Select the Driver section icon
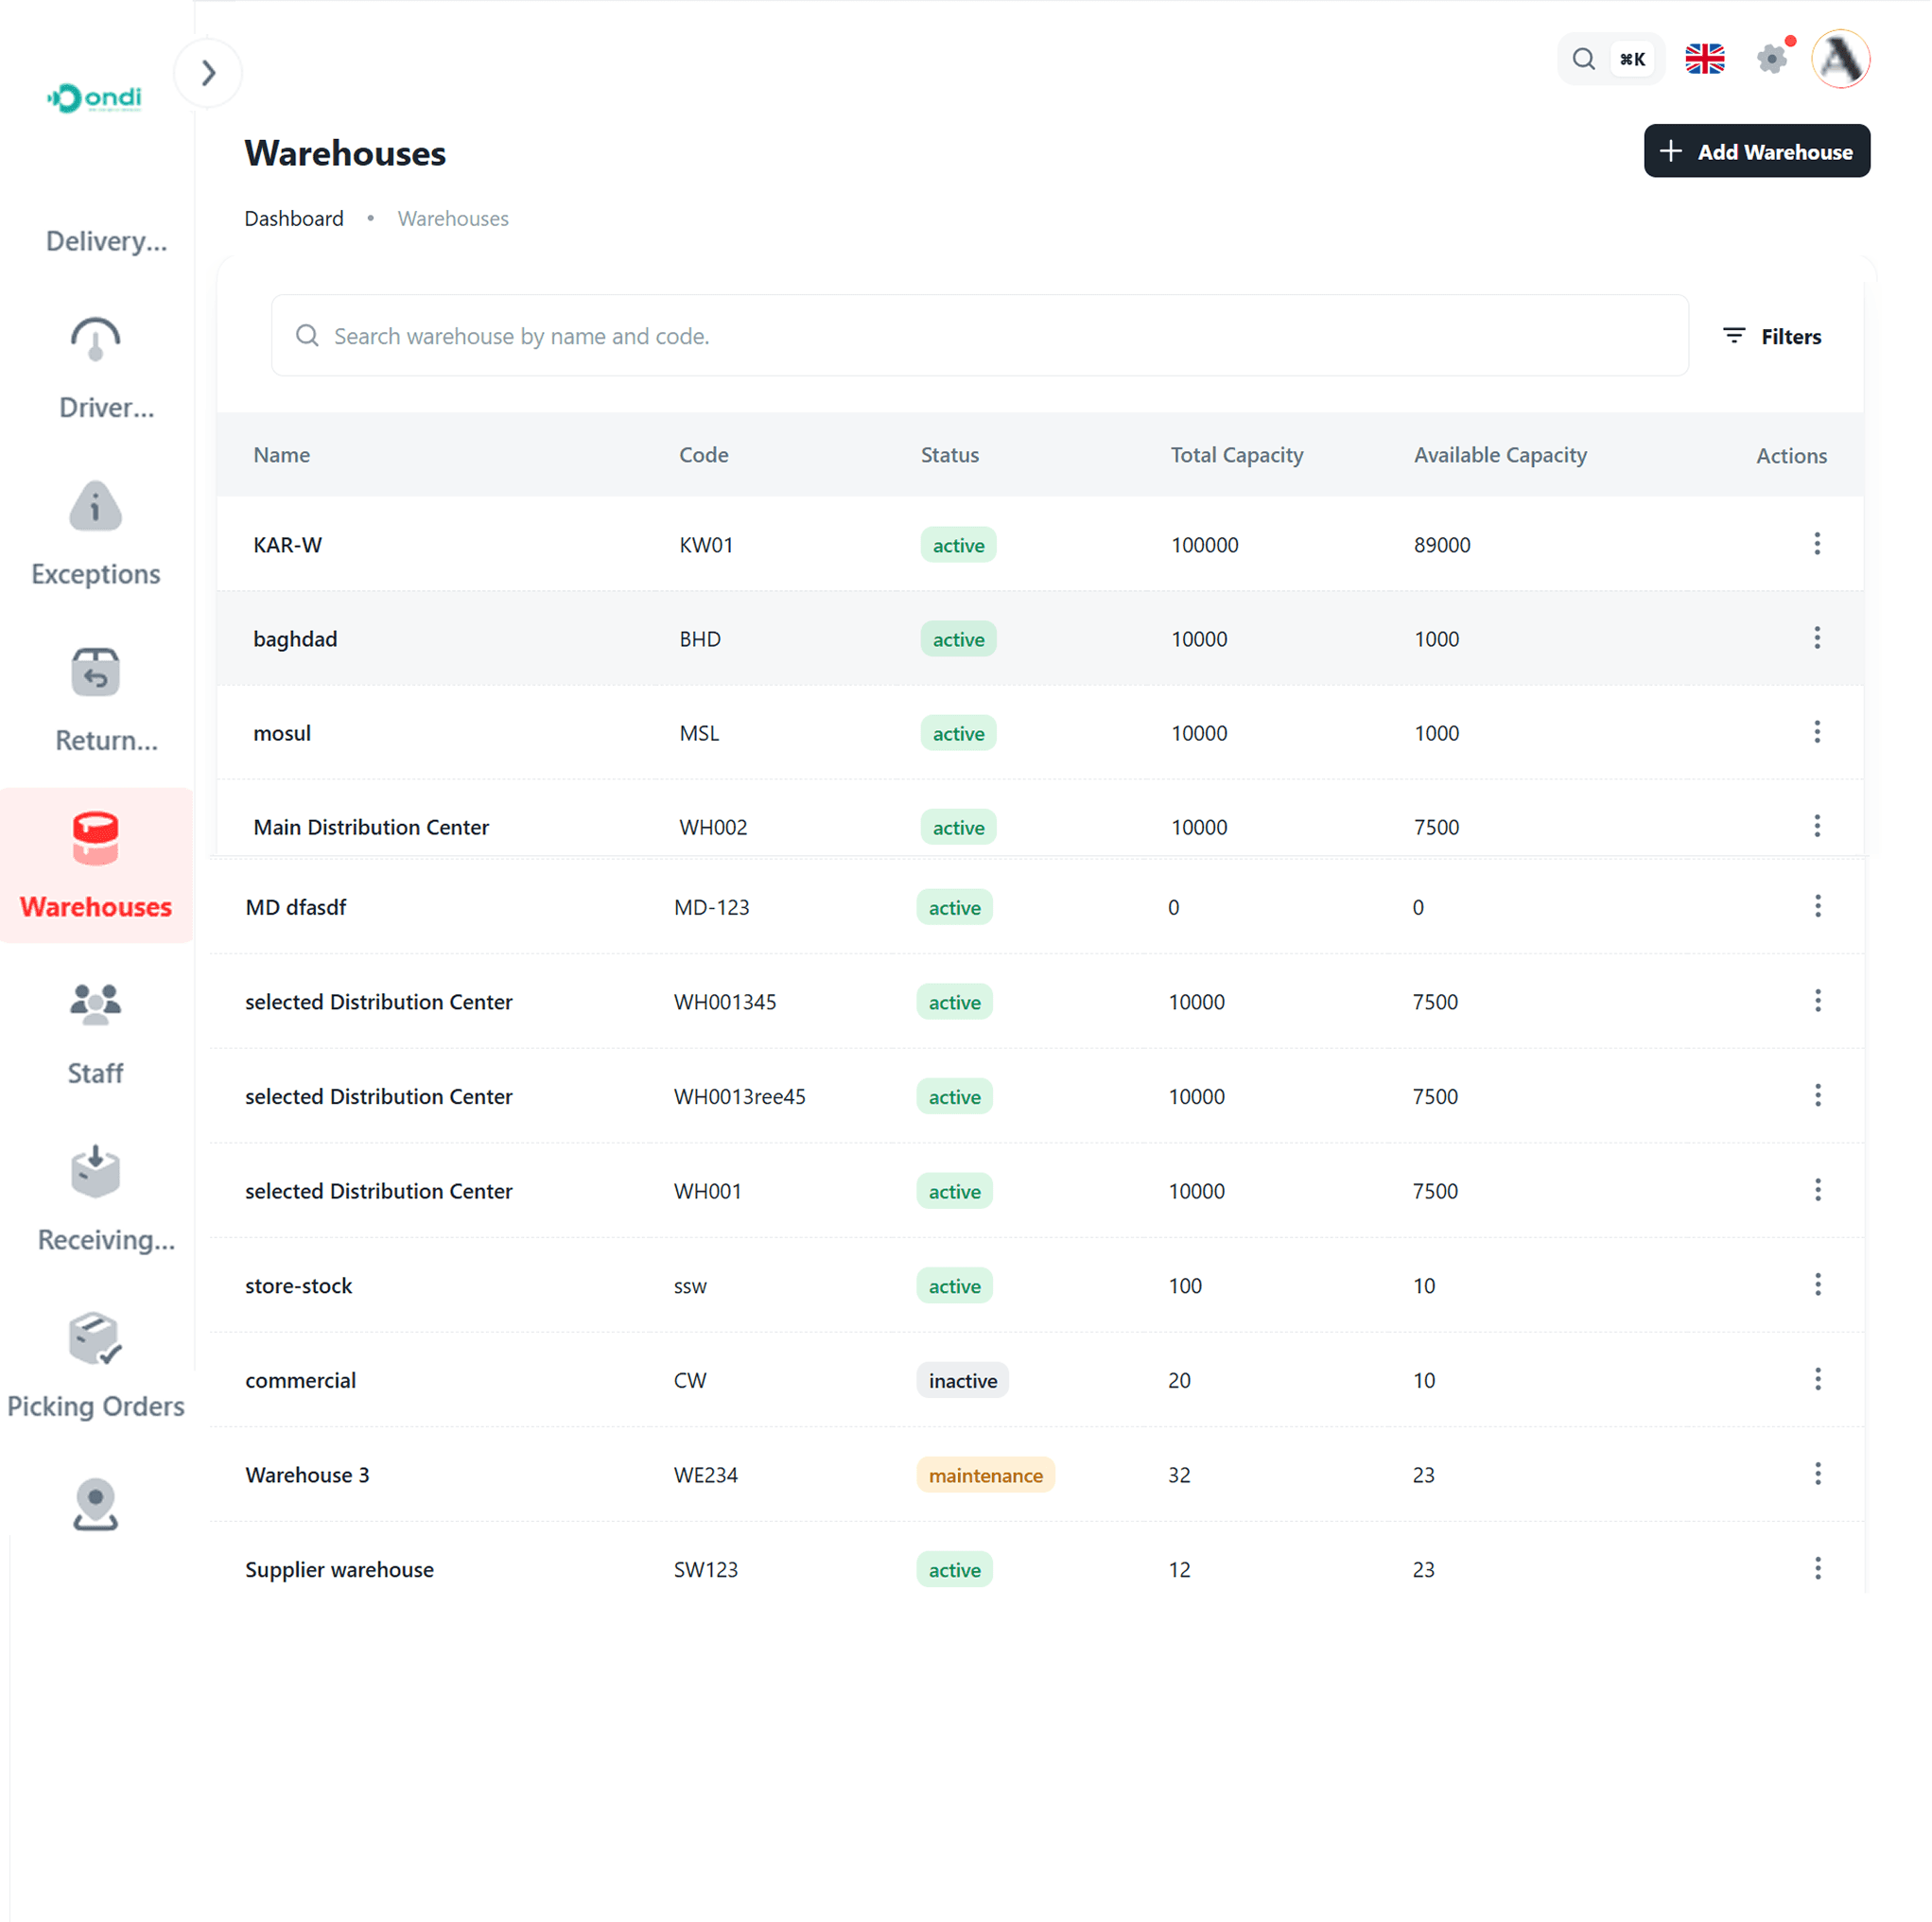 click(95, 340)
